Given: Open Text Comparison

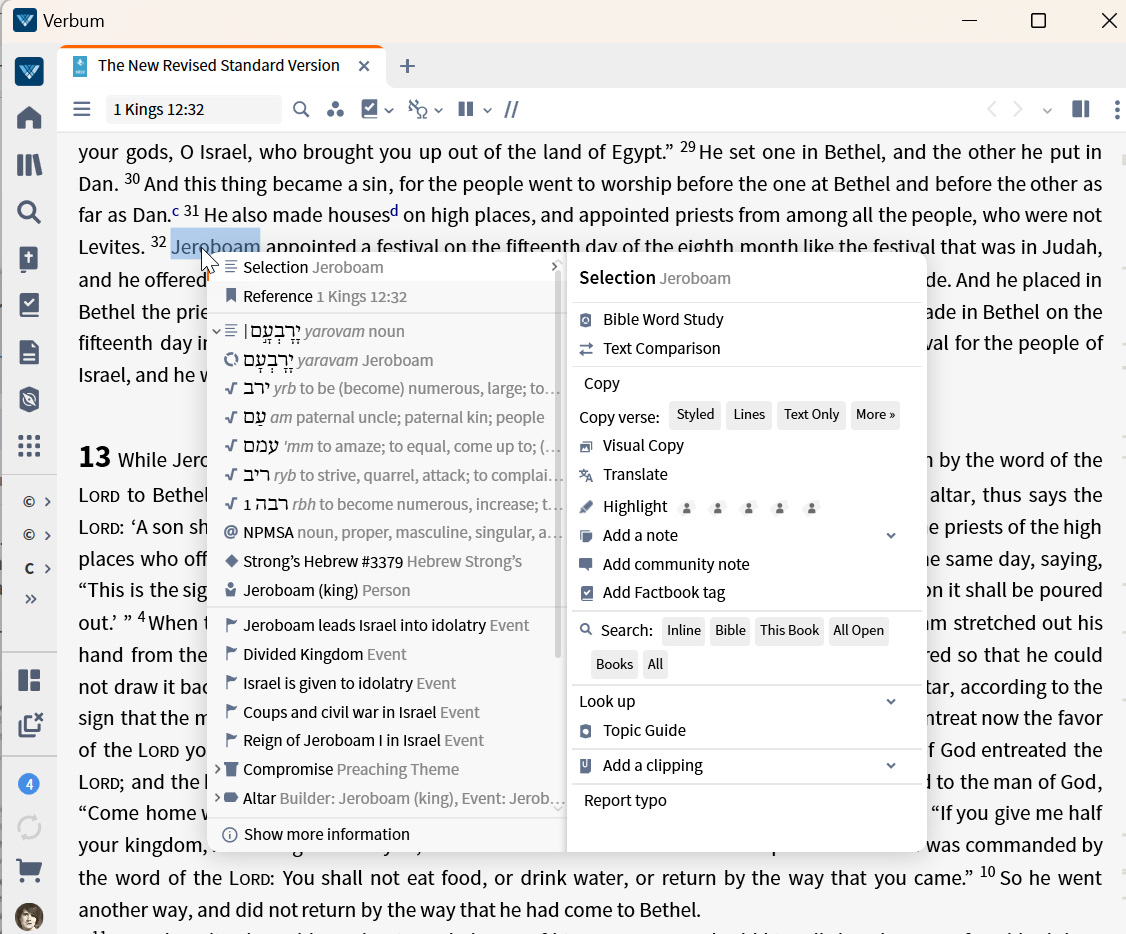Looking at the screenshot, I should click(661, 348).
